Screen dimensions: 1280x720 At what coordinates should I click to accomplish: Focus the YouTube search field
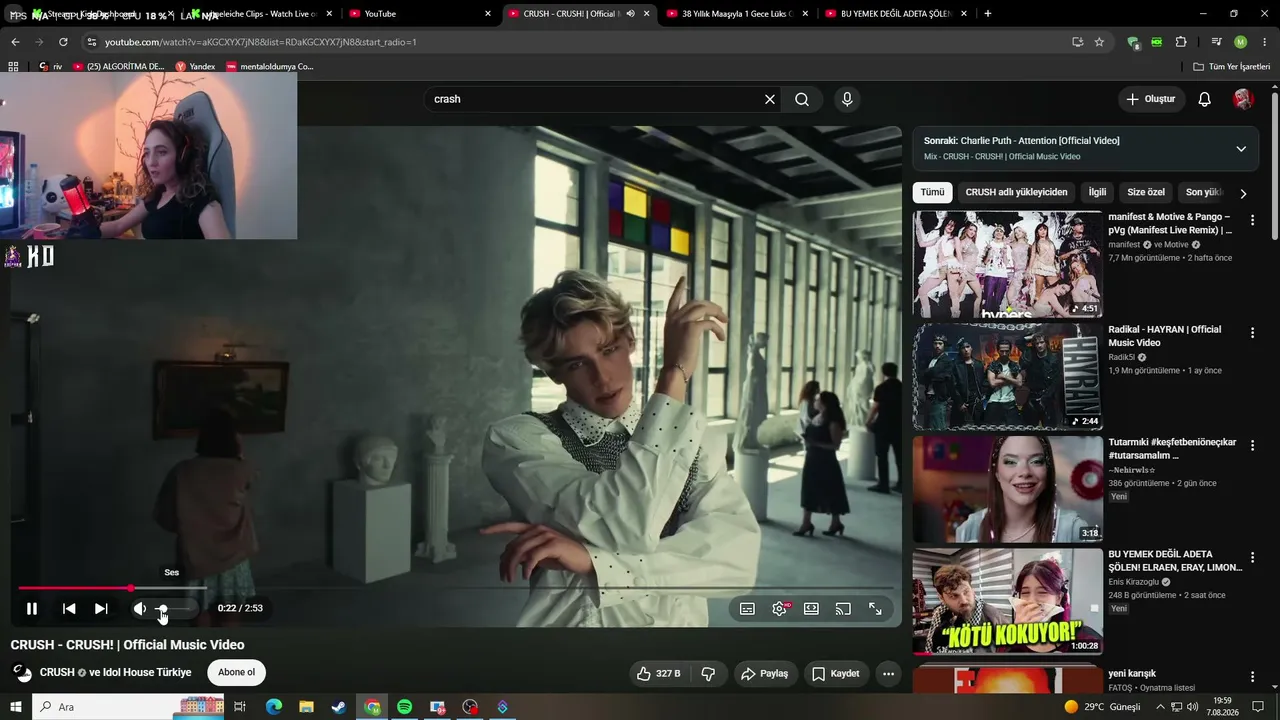593,99
